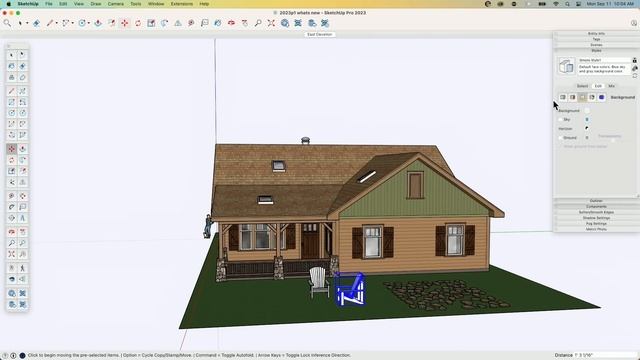640x360 pixels.
Task: Select the Text label tool in top toolbar
Action: [x=204, y=23]
